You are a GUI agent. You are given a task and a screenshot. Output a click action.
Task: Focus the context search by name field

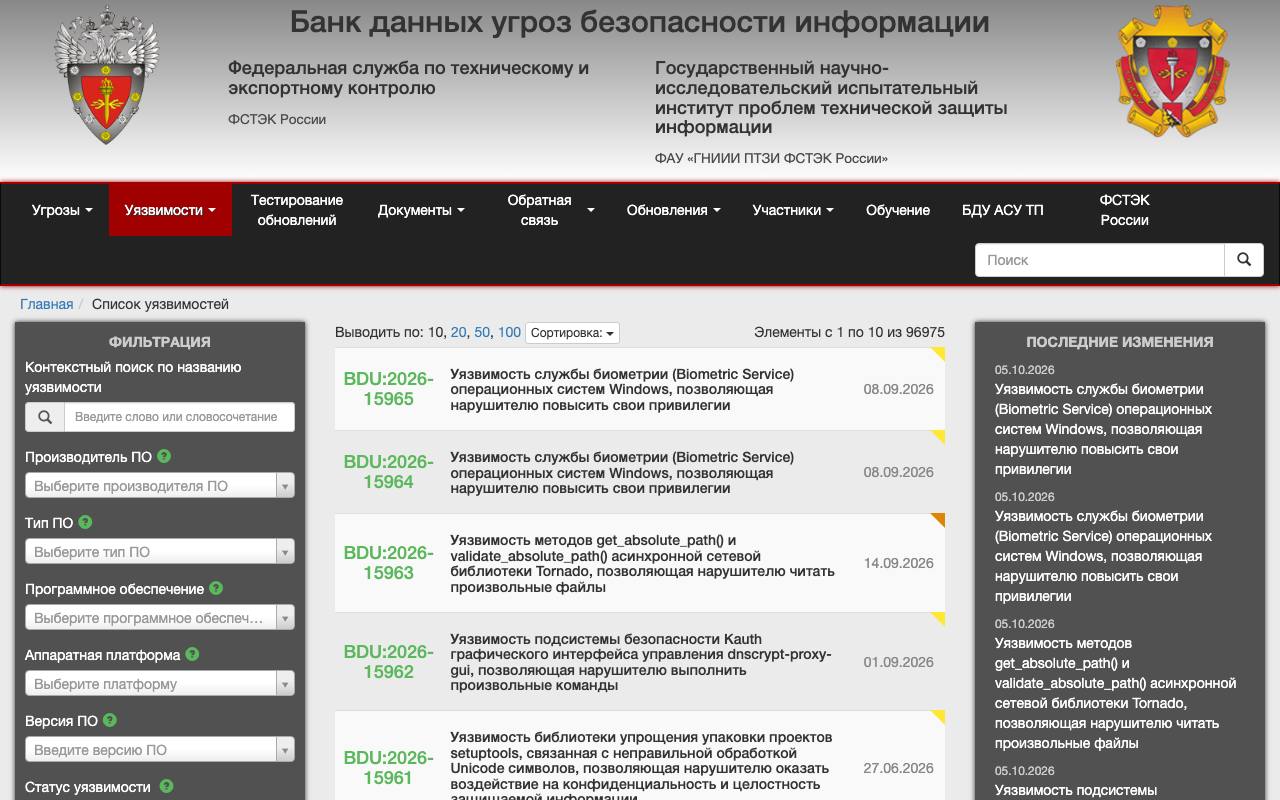[179, 417]
